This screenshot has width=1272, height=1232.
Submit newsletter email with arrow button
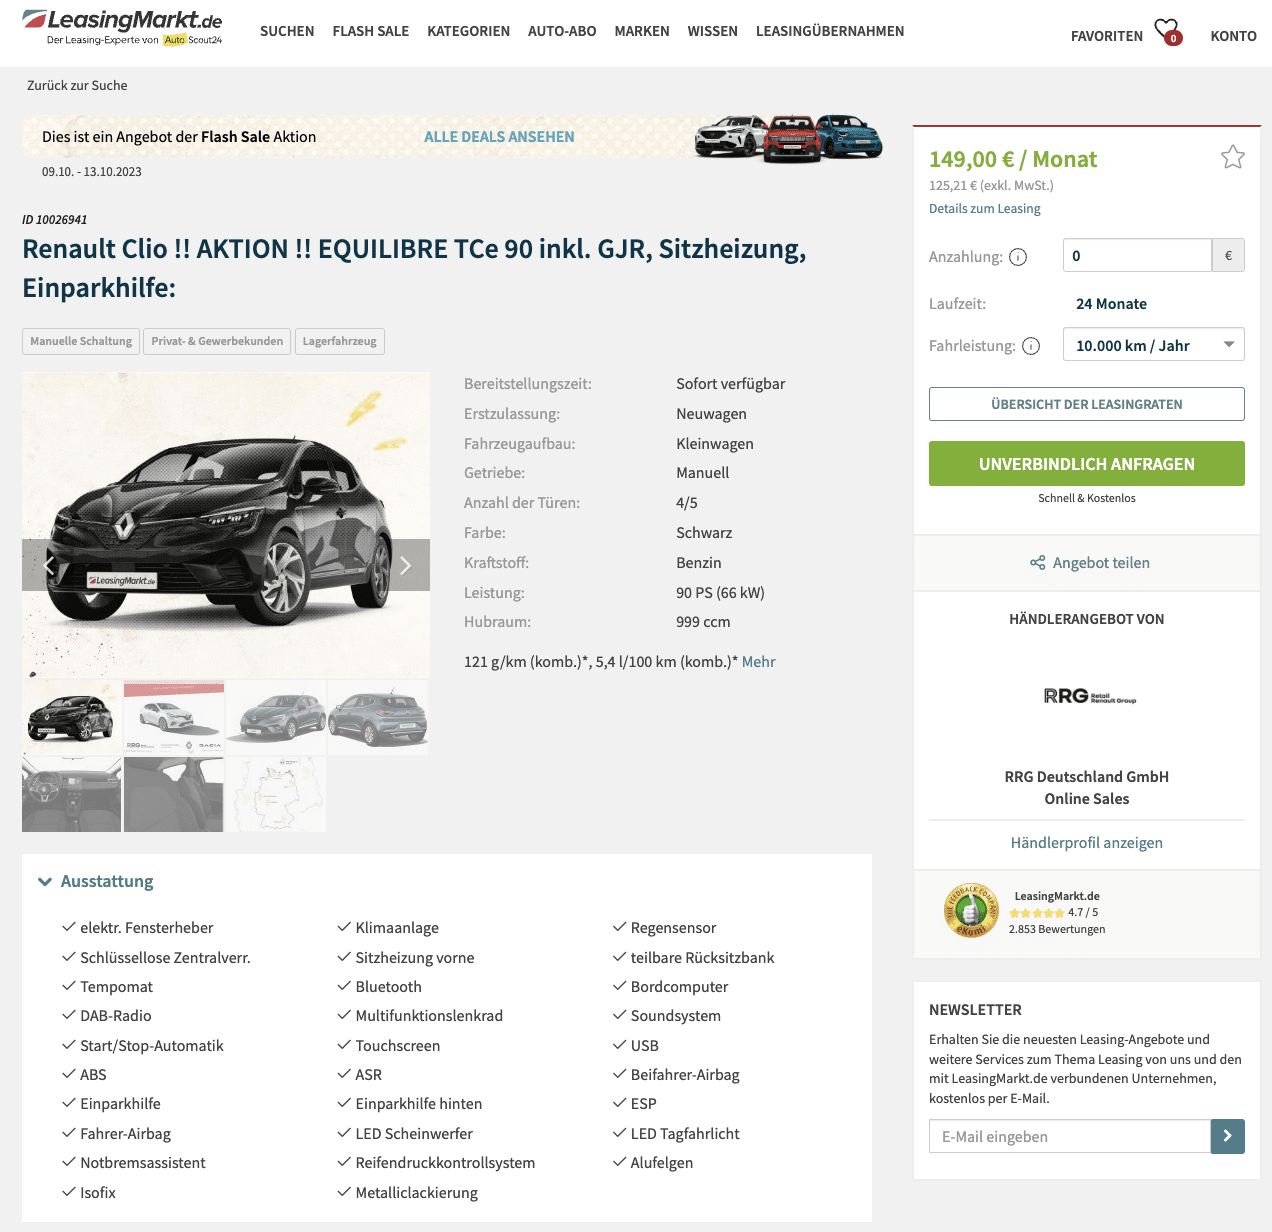(1227, 1136)
